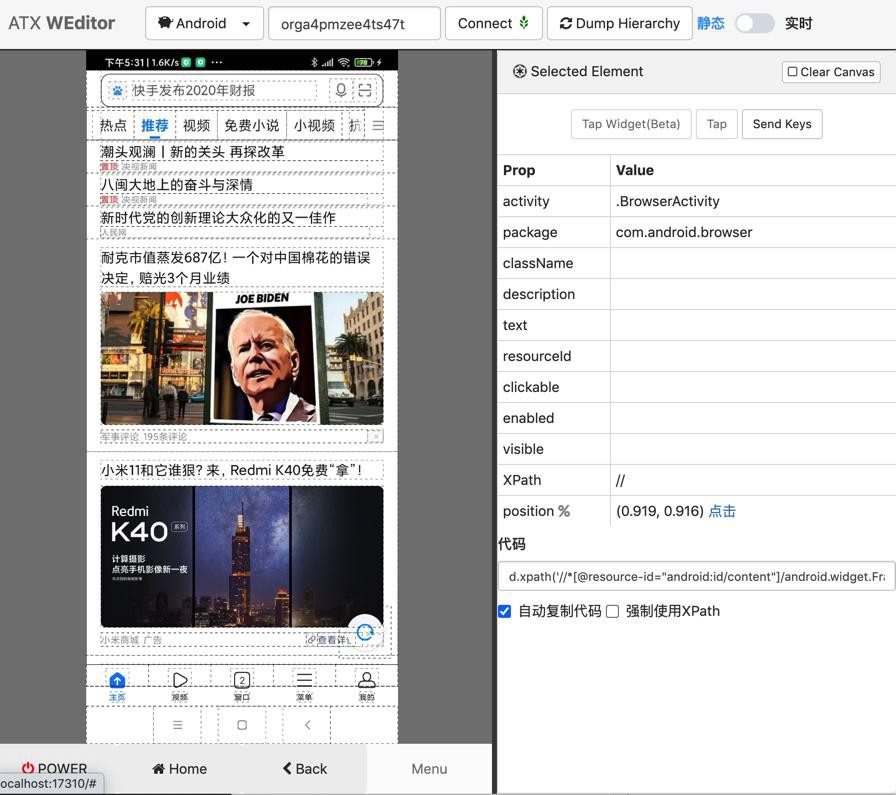Click Tap Widget(Beta) button
This screenshot has width=896, height=795.
pos(631,124)
